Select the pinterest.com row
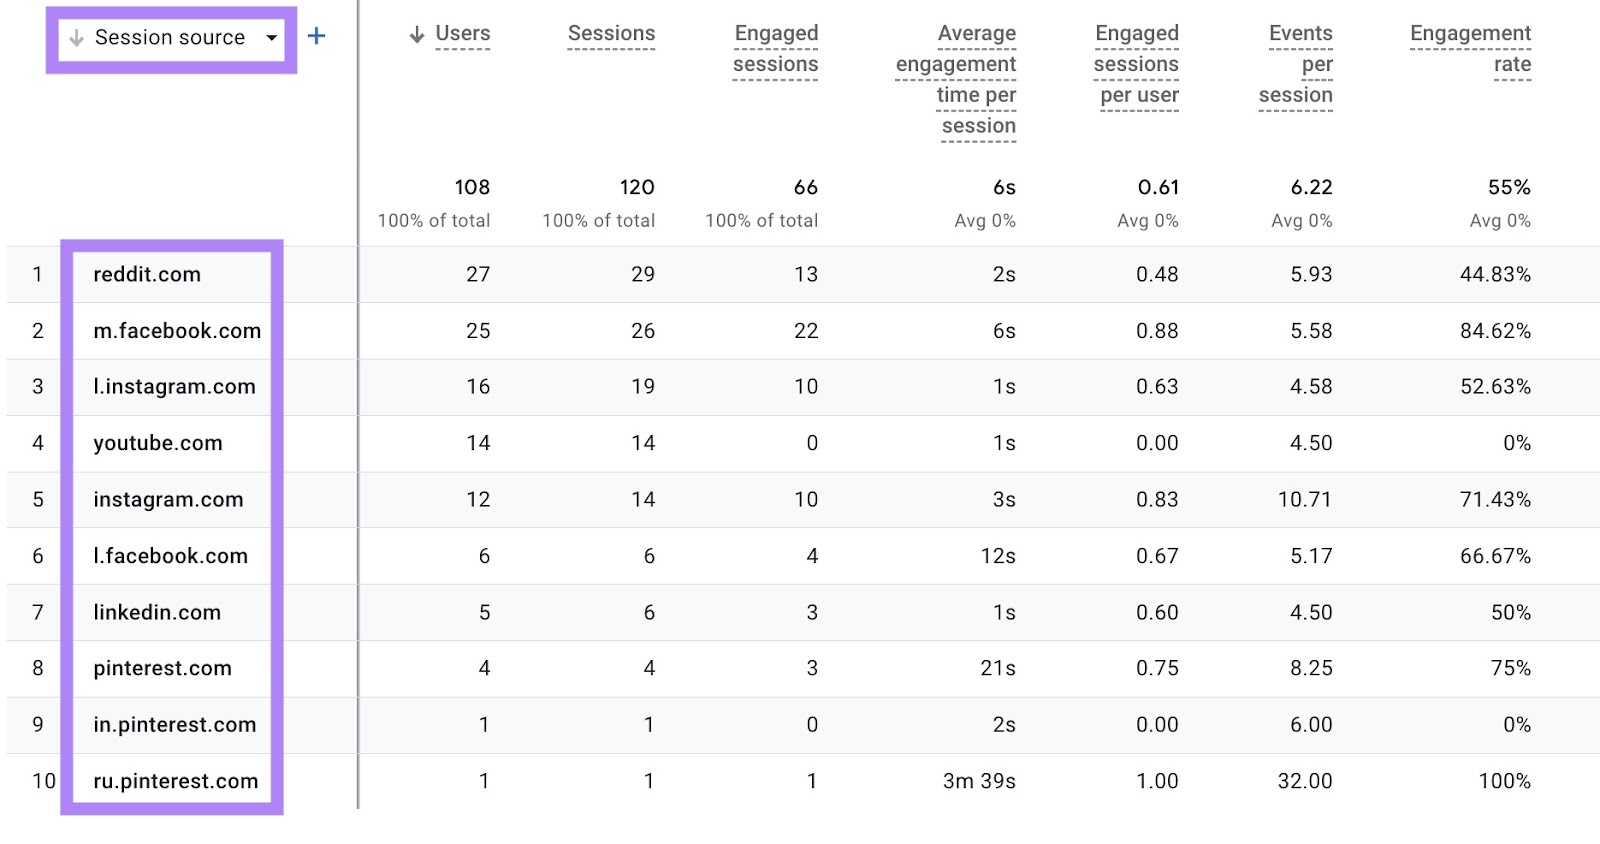This screenshot has width=1600, height=844. pyautogui.click(x=160, y=669)
